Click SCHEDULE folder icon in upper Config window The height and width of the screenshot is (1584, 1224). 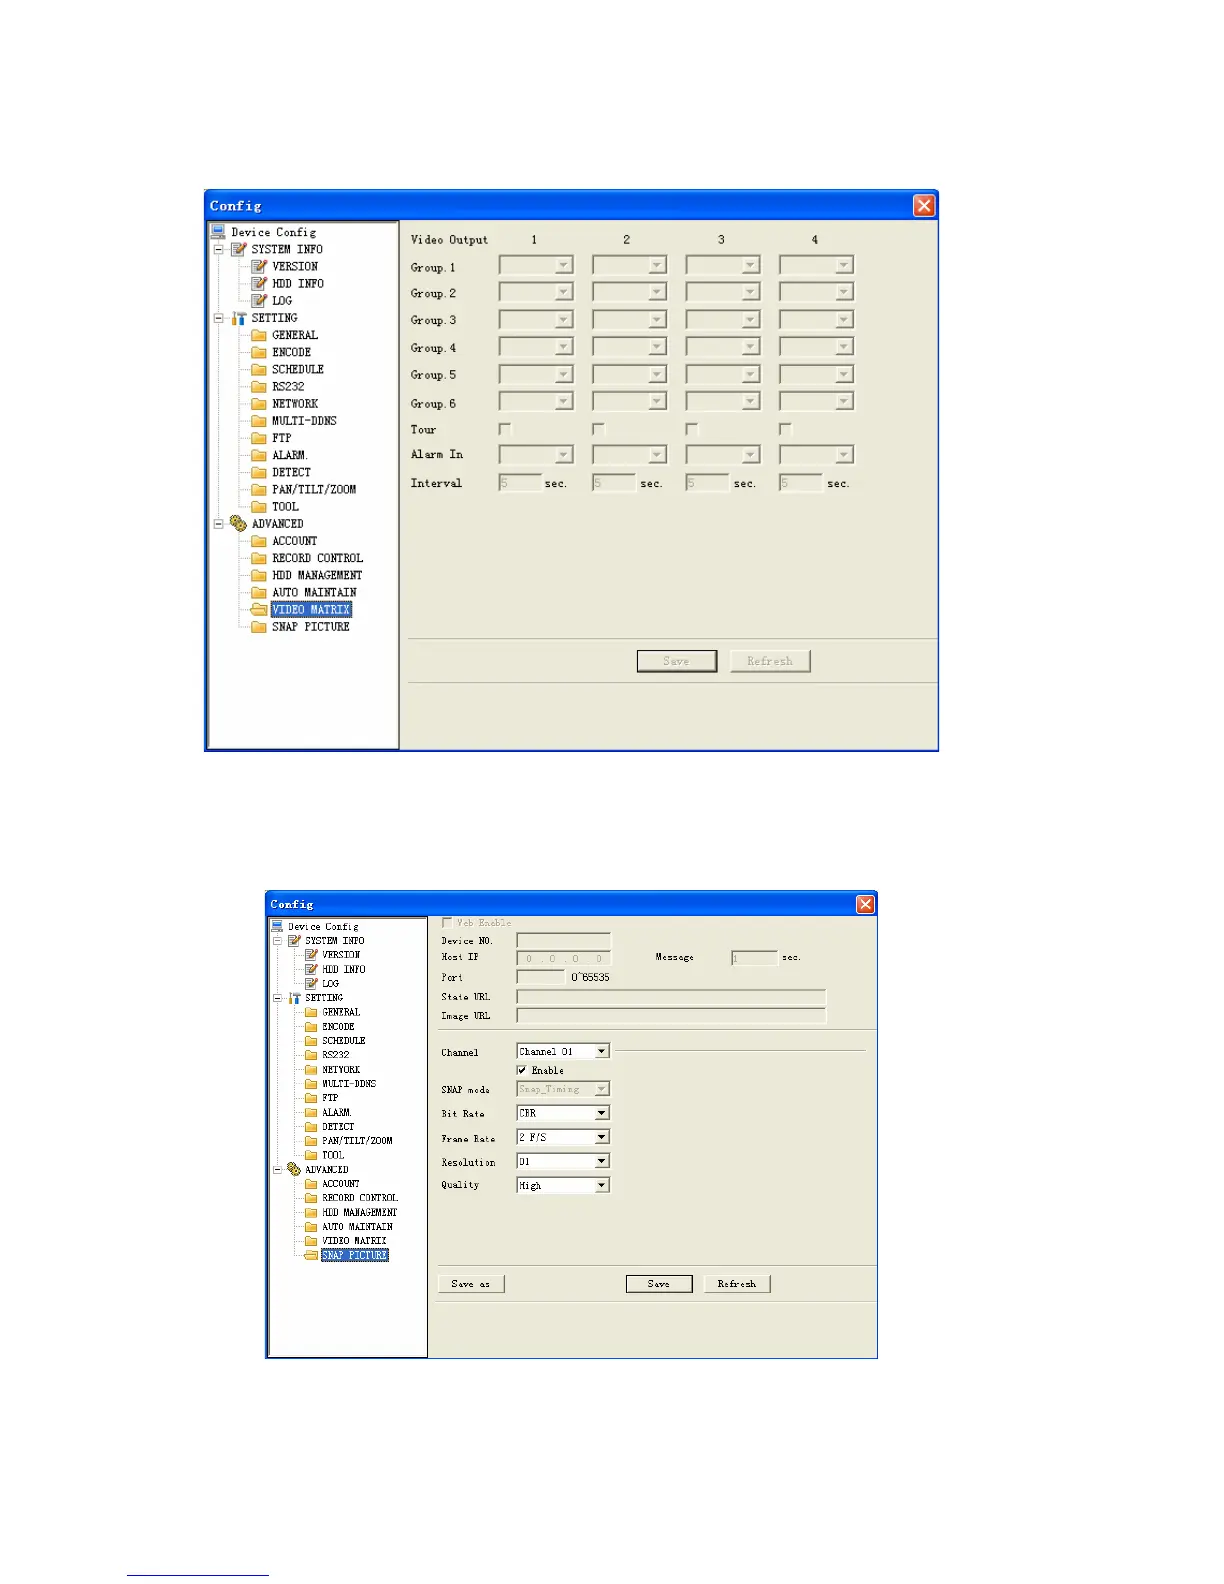259,369
